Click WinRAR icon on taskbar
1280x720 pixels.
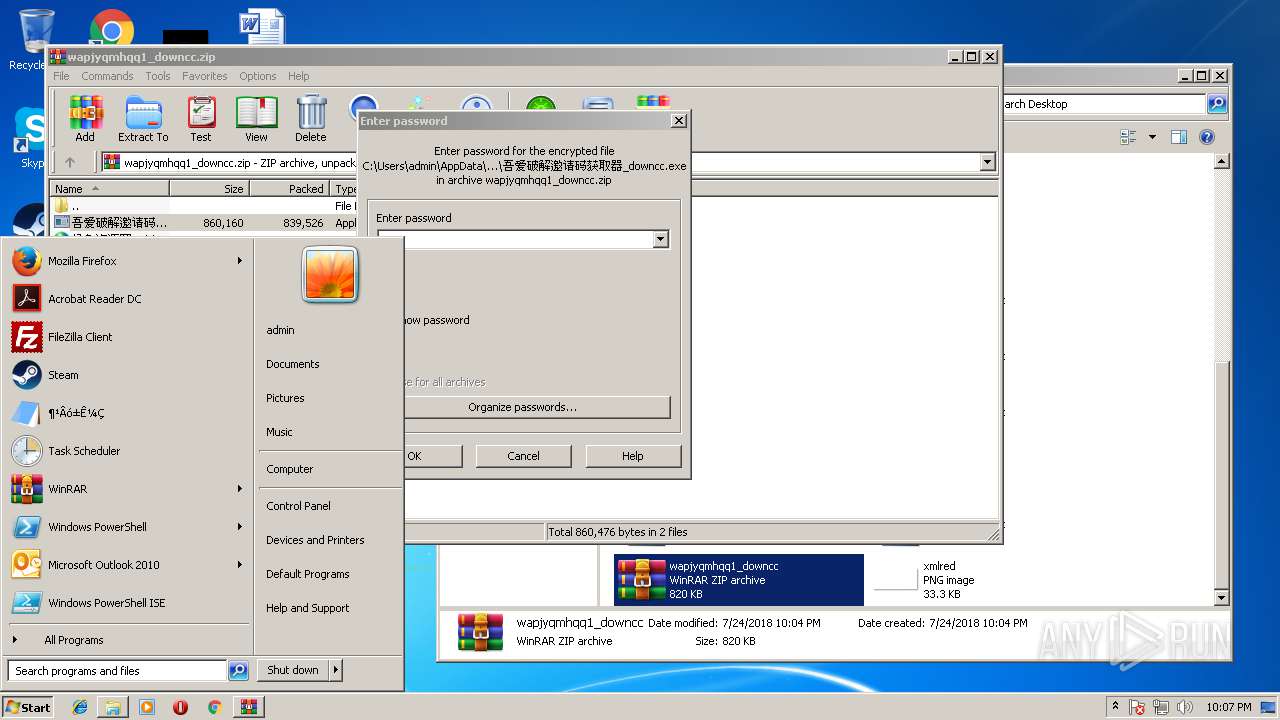248,707
